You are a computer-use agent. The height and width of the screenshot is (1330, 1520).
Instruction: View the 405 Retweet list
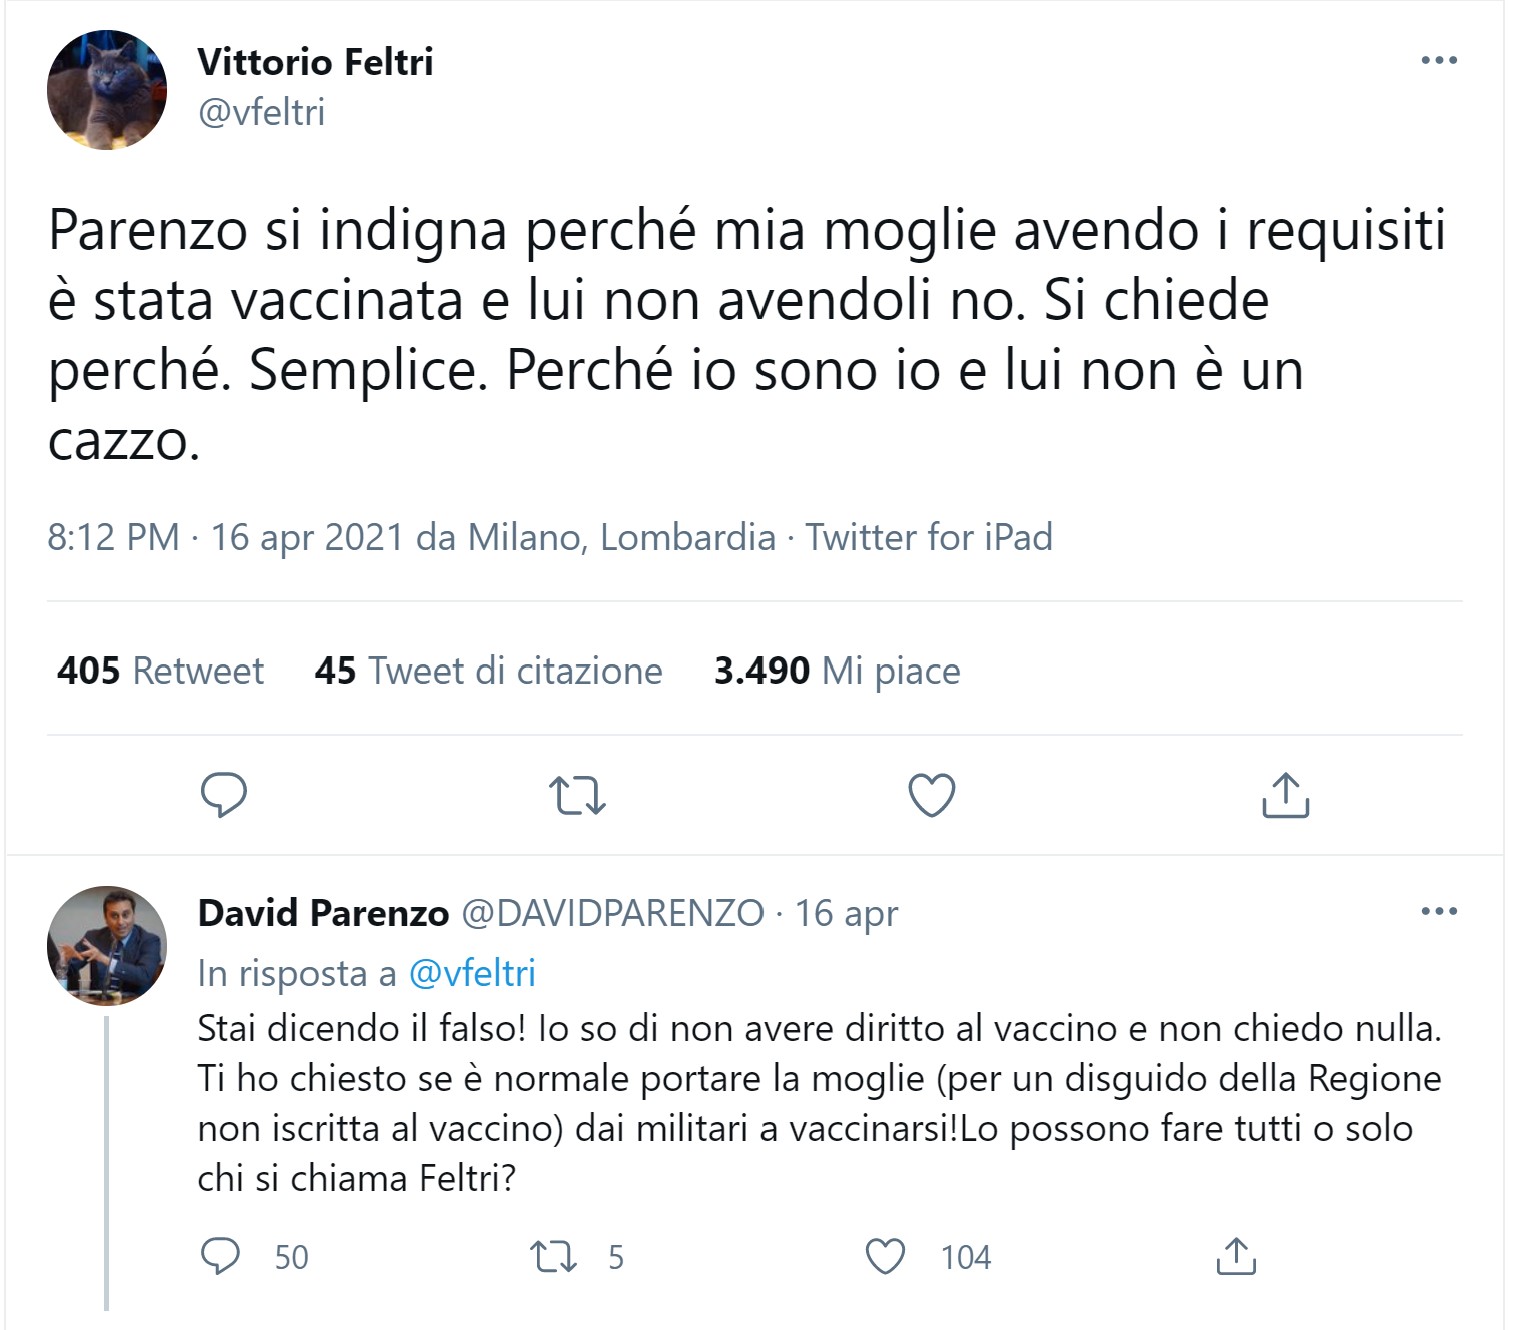tap(161, 670)
